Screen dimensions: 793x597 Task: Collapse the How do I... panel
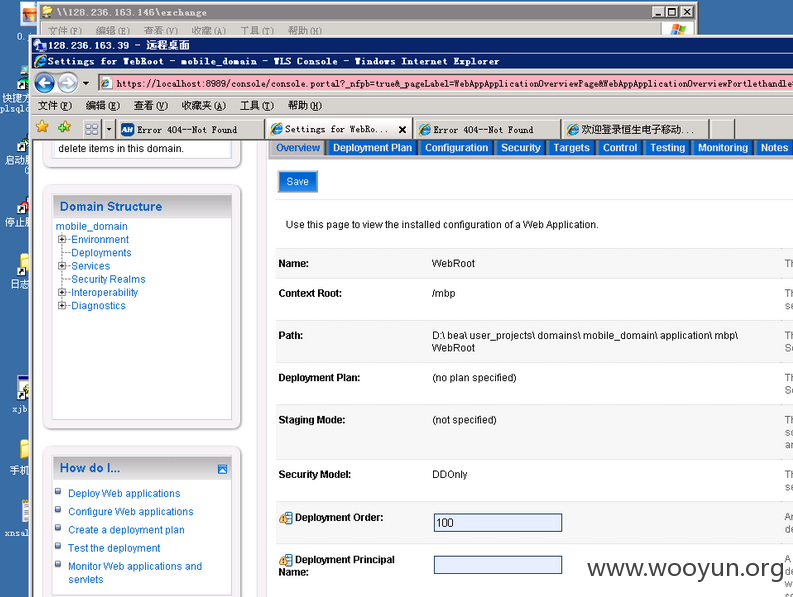click(x=222, y=469)
